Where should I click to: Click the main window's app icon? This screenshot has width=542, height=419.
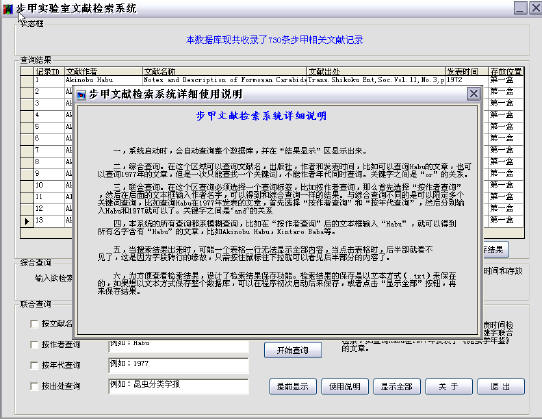pos(8,9)
